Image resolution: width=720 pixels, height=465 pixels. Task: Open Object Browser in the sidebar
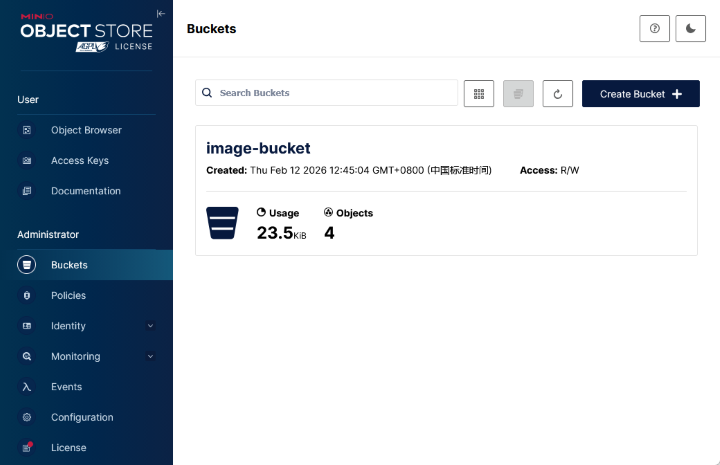click(x=86, y=130)
